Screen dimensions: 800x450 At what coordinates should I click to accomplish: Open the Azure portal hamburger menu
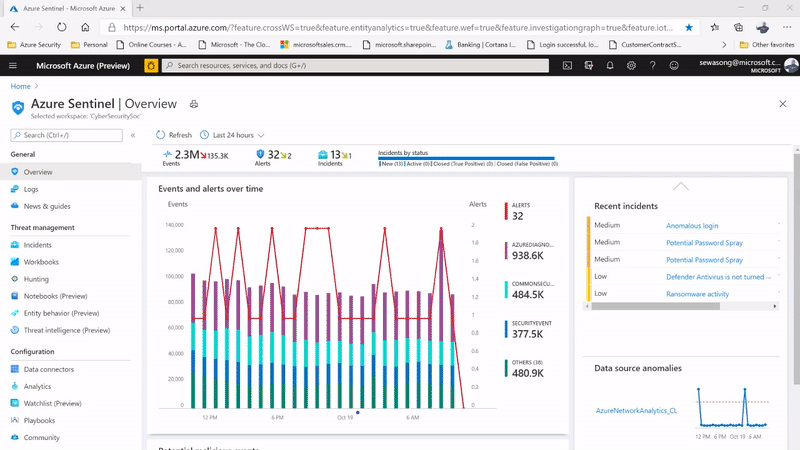point(13,66)
